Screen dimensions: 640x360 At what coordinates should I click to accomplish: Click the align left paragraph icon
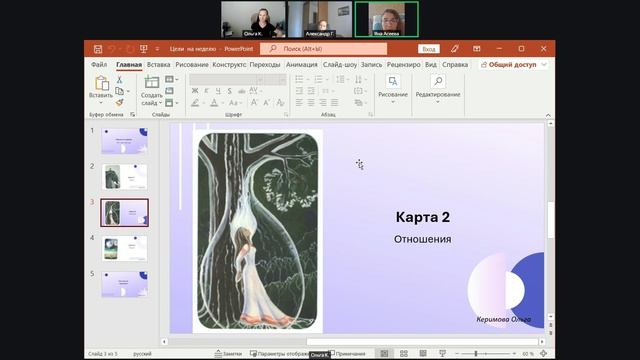299,102
